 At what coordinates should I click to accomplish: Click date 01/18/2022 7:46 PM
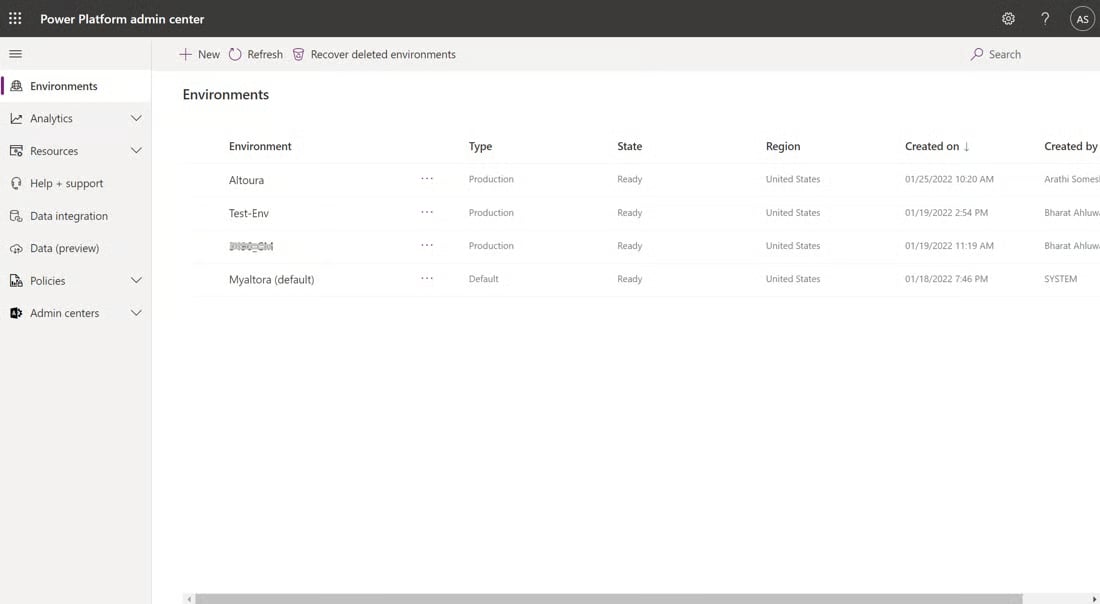pyautogui.click(x=946, y=278)
